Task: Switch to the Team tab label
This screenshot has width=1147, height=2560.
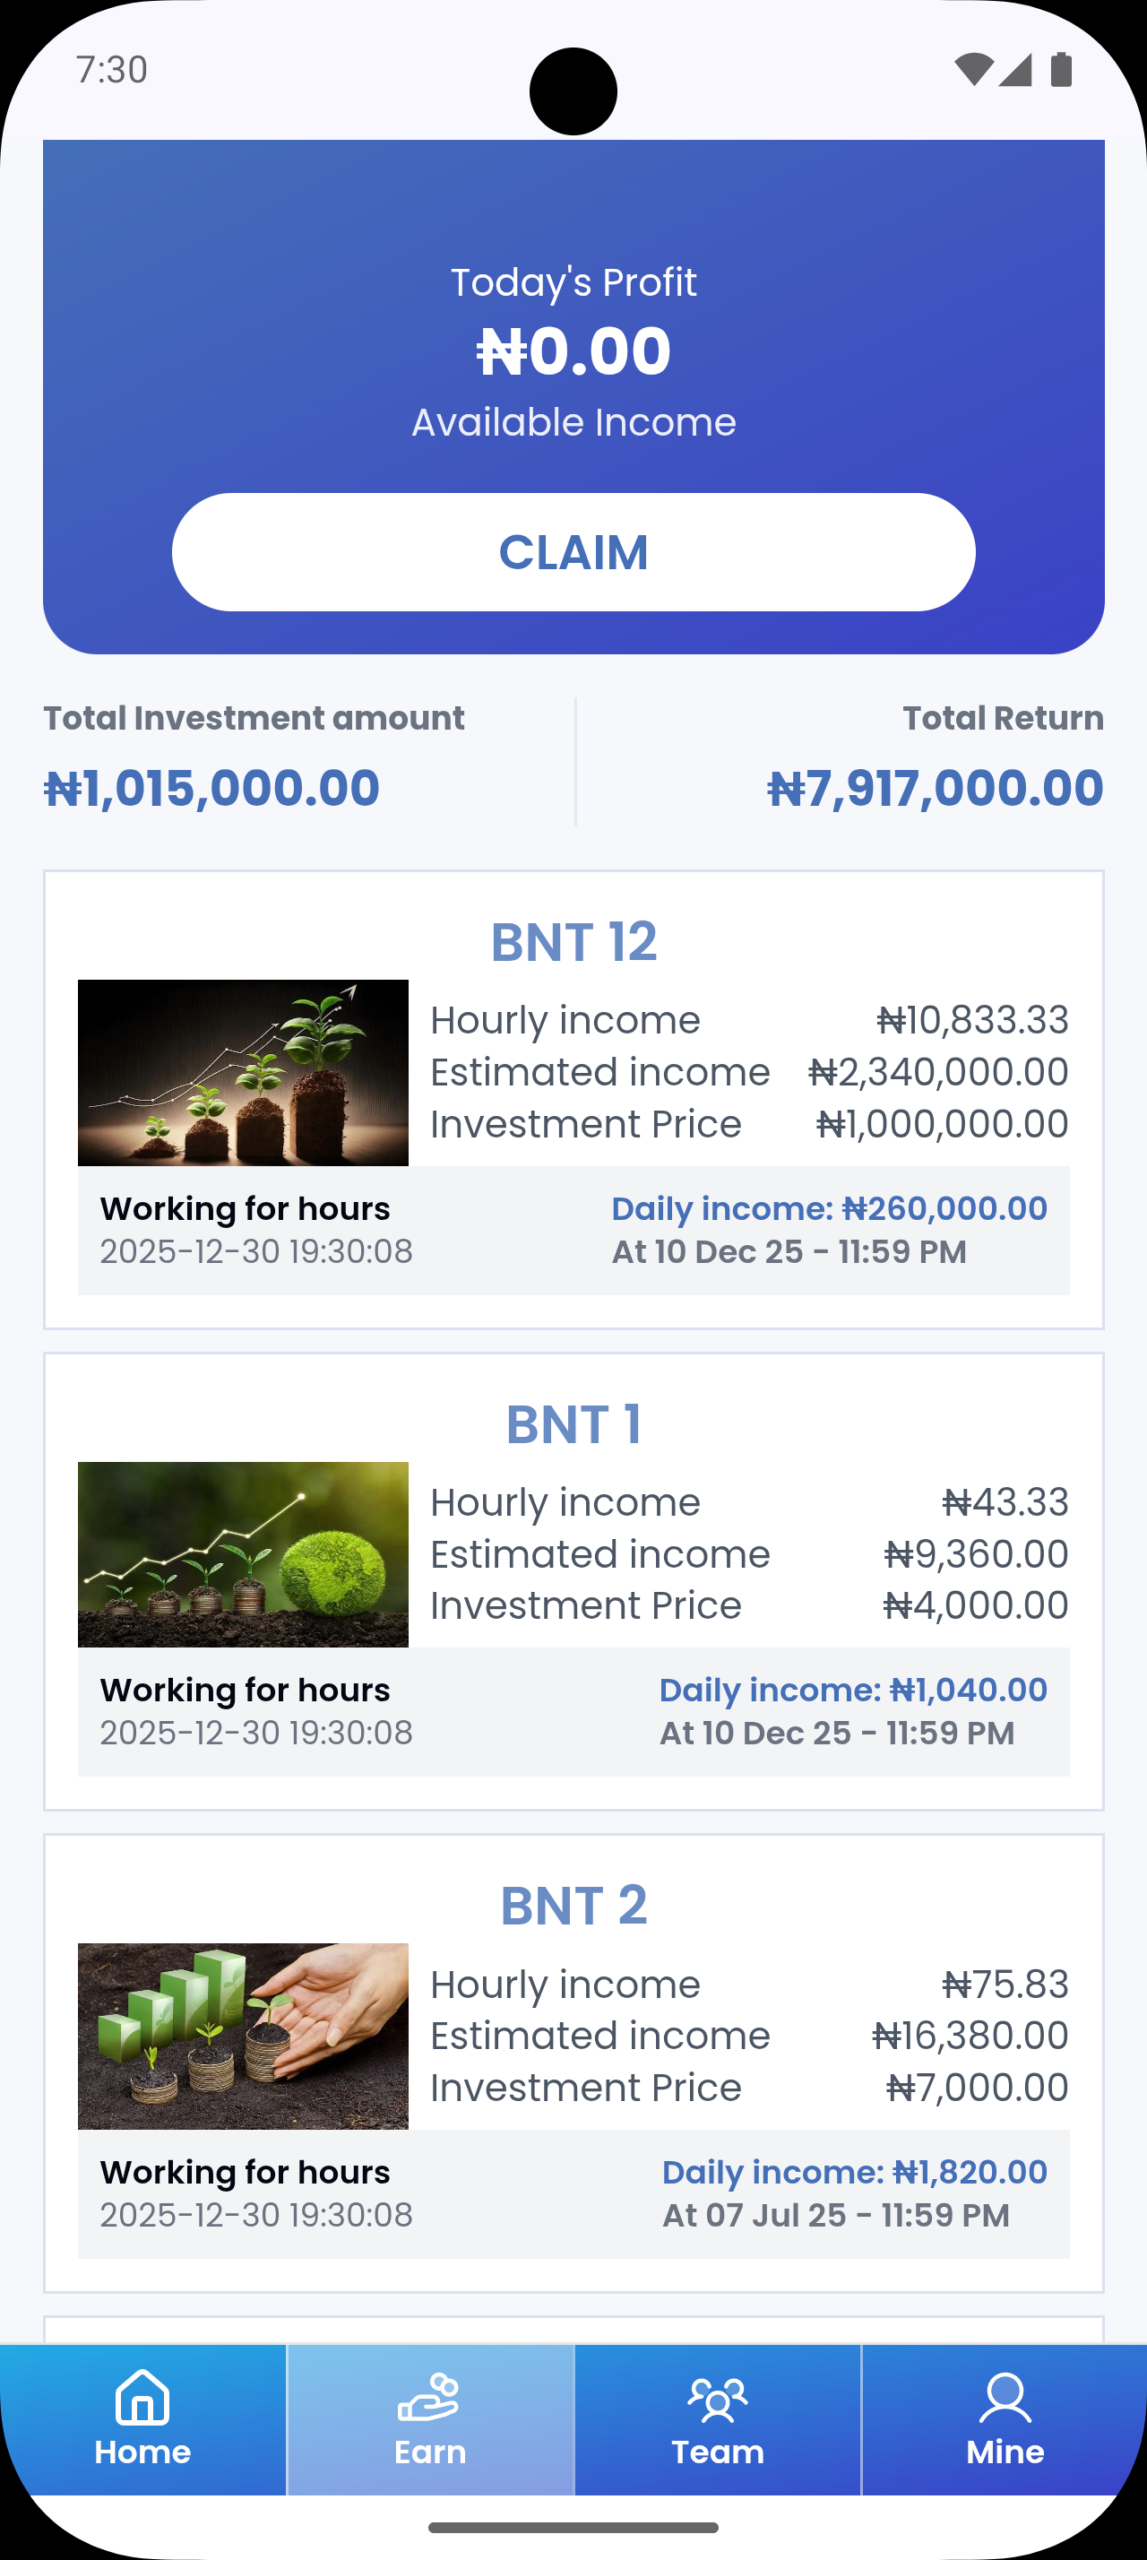Action: (717, 2452)
